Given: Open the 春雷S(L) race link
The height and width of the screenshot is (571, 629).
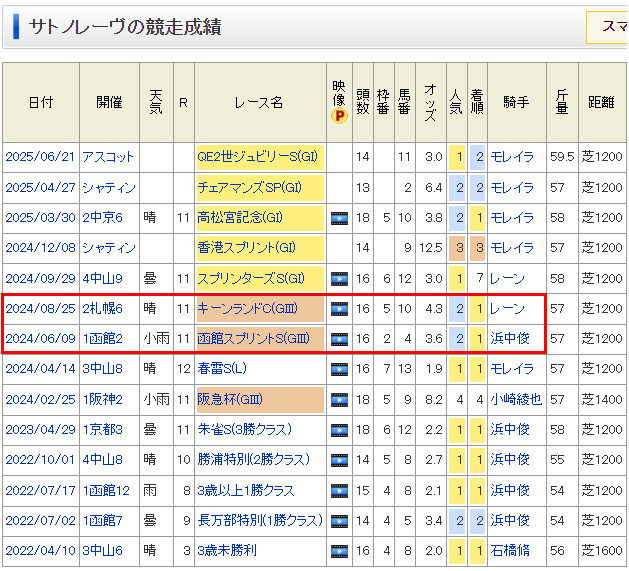Looking at the screenshot, I should (x=222, y=368).
